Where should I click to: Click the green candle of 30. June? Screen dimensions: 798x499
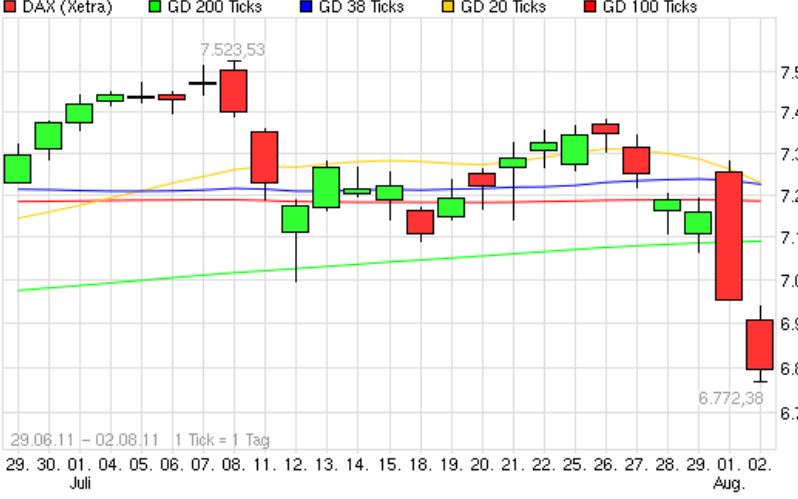pyautogui.click(x=48, y=136)
